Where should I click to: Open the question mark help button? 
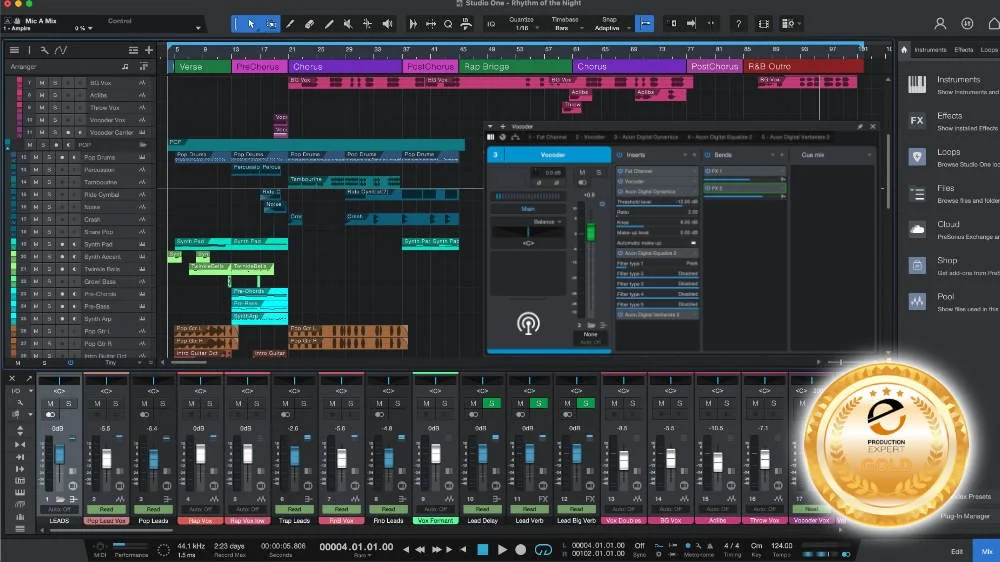pos(739,24)
